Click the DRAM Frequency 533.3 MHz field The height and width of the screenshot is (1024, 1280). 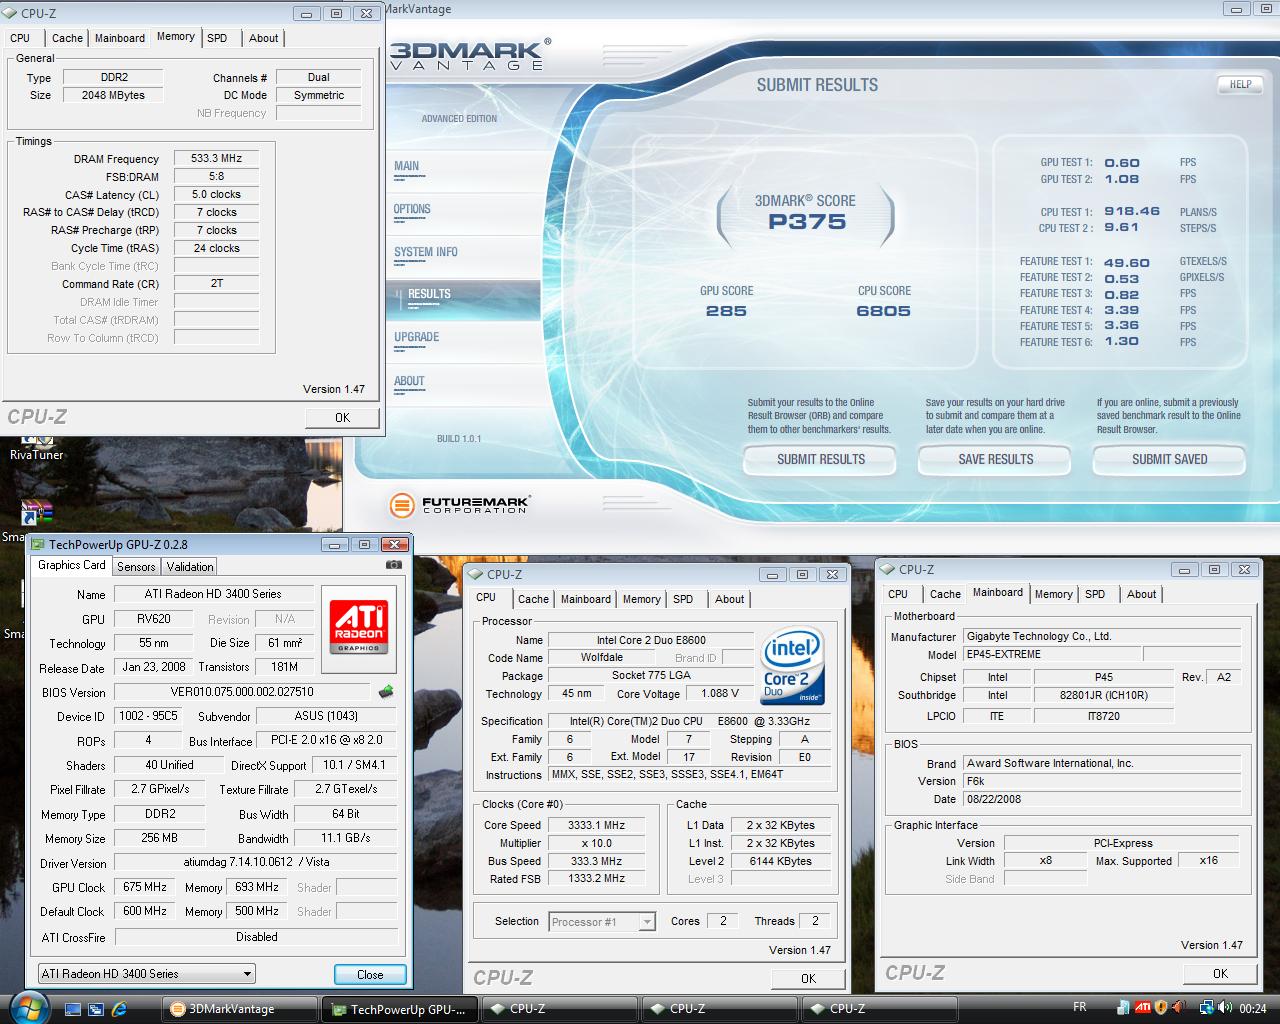tap(217, 158)
